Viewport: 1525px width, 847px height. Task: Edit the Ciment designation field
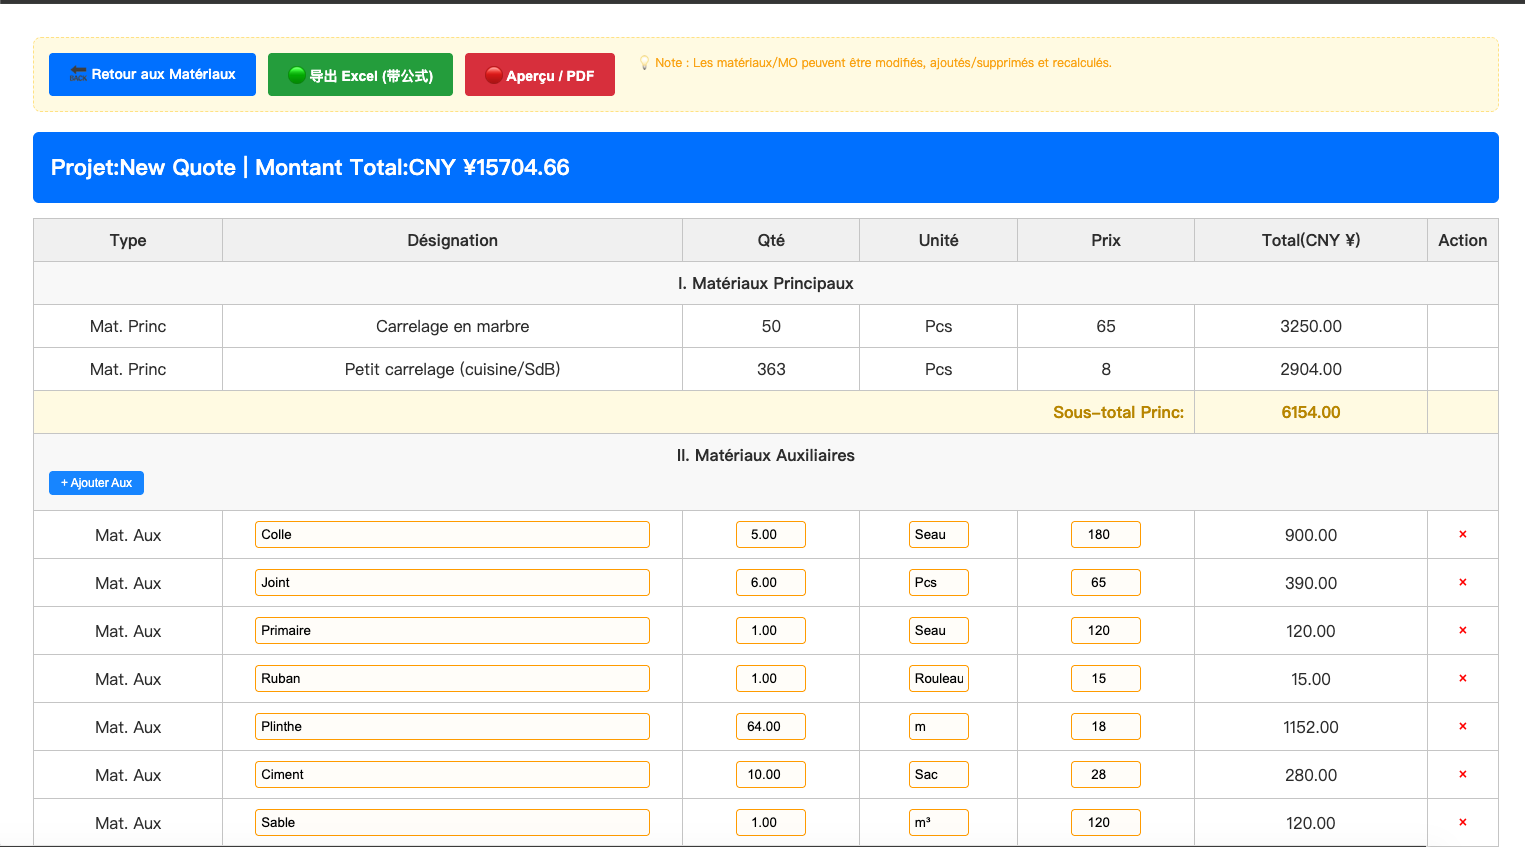click(452, 775)
